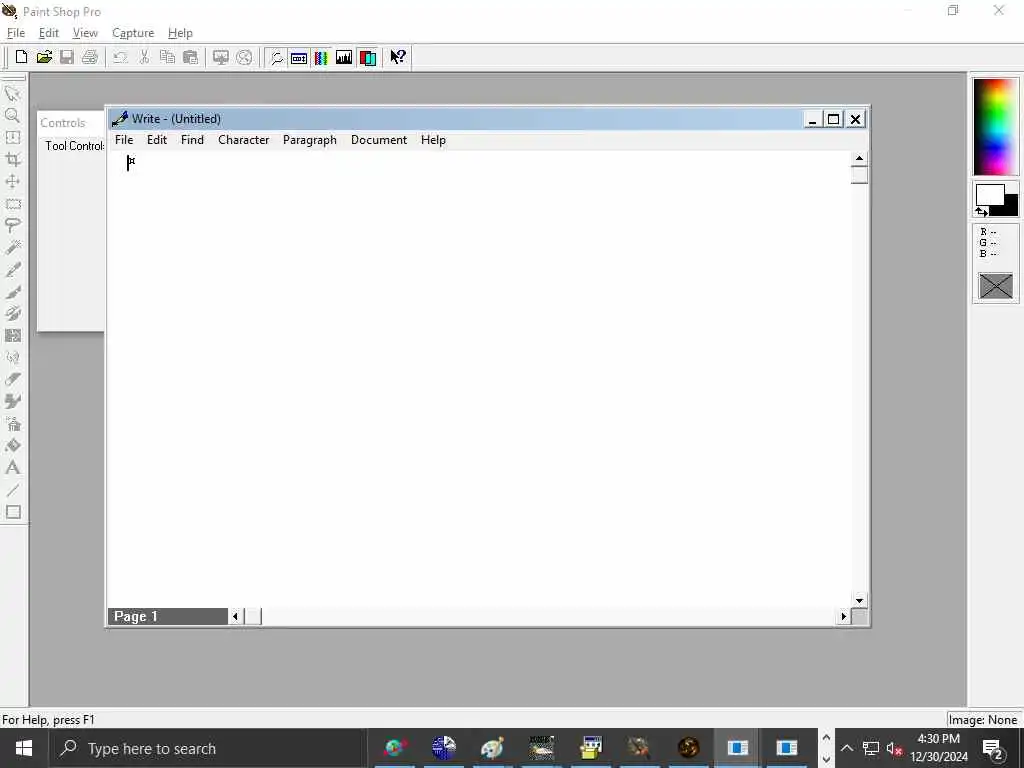
Task: Select the Magic Wand tool
Action: 12,248
